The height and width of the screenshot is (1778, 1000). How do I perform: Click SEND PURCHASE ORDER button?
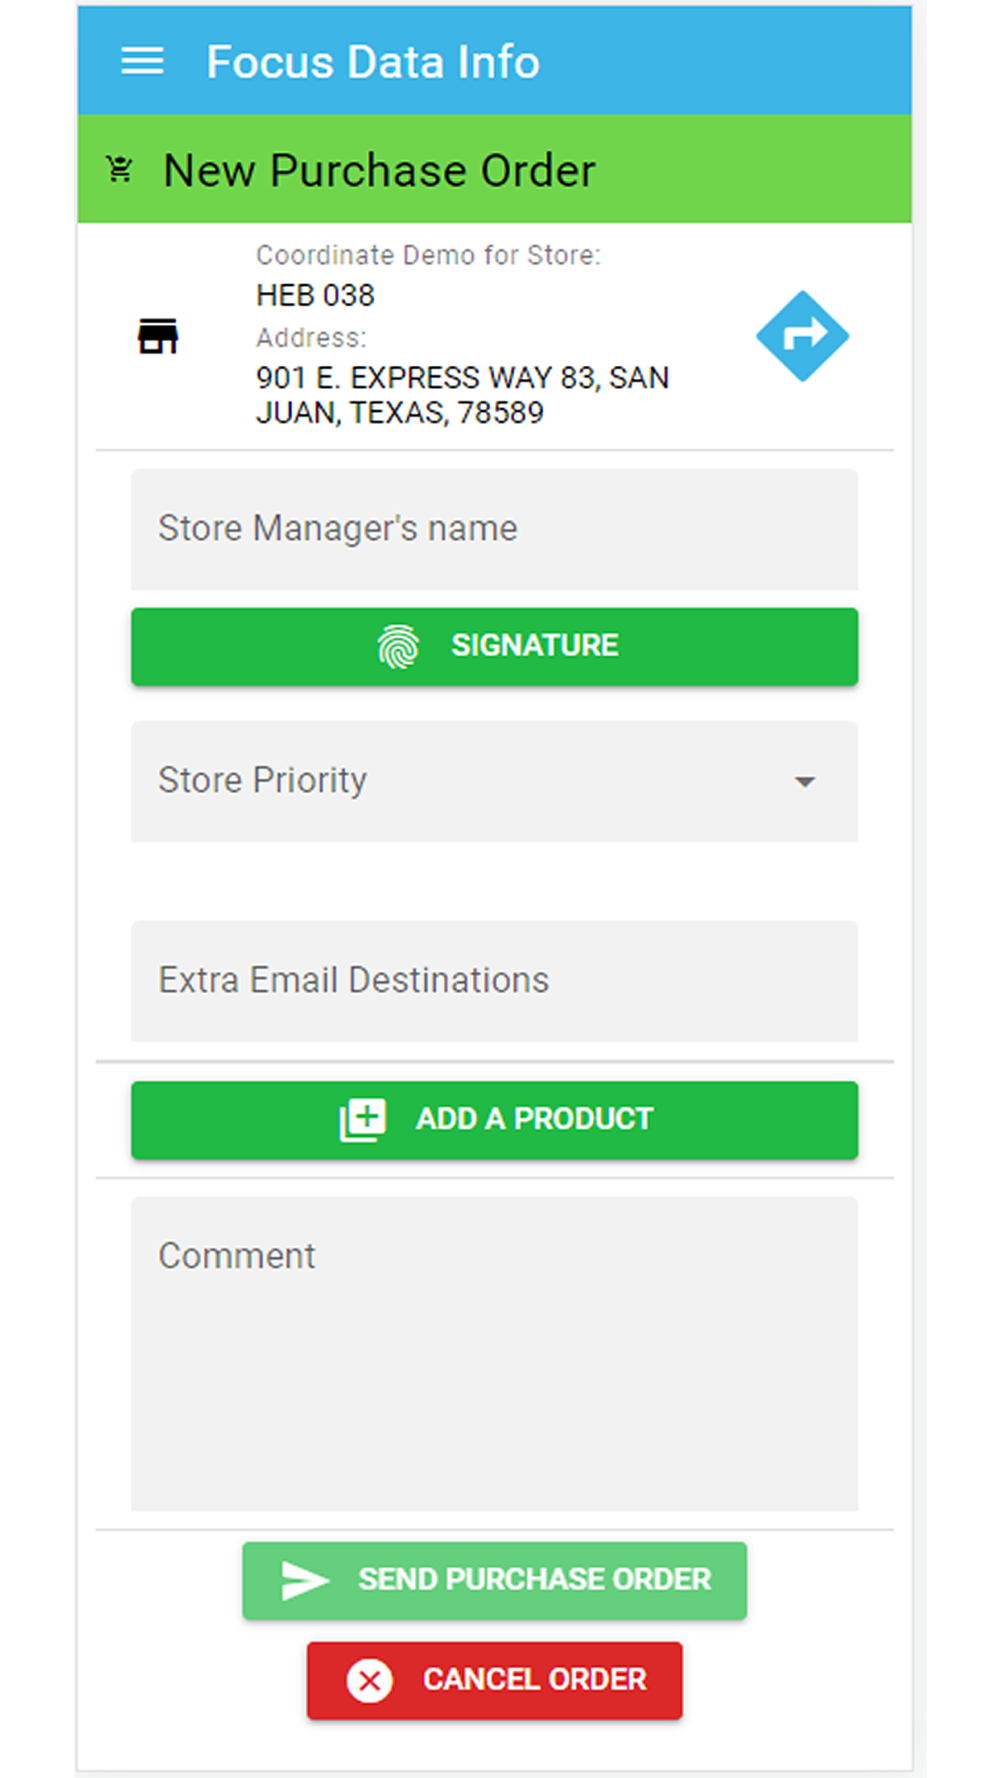point(494,1580)
